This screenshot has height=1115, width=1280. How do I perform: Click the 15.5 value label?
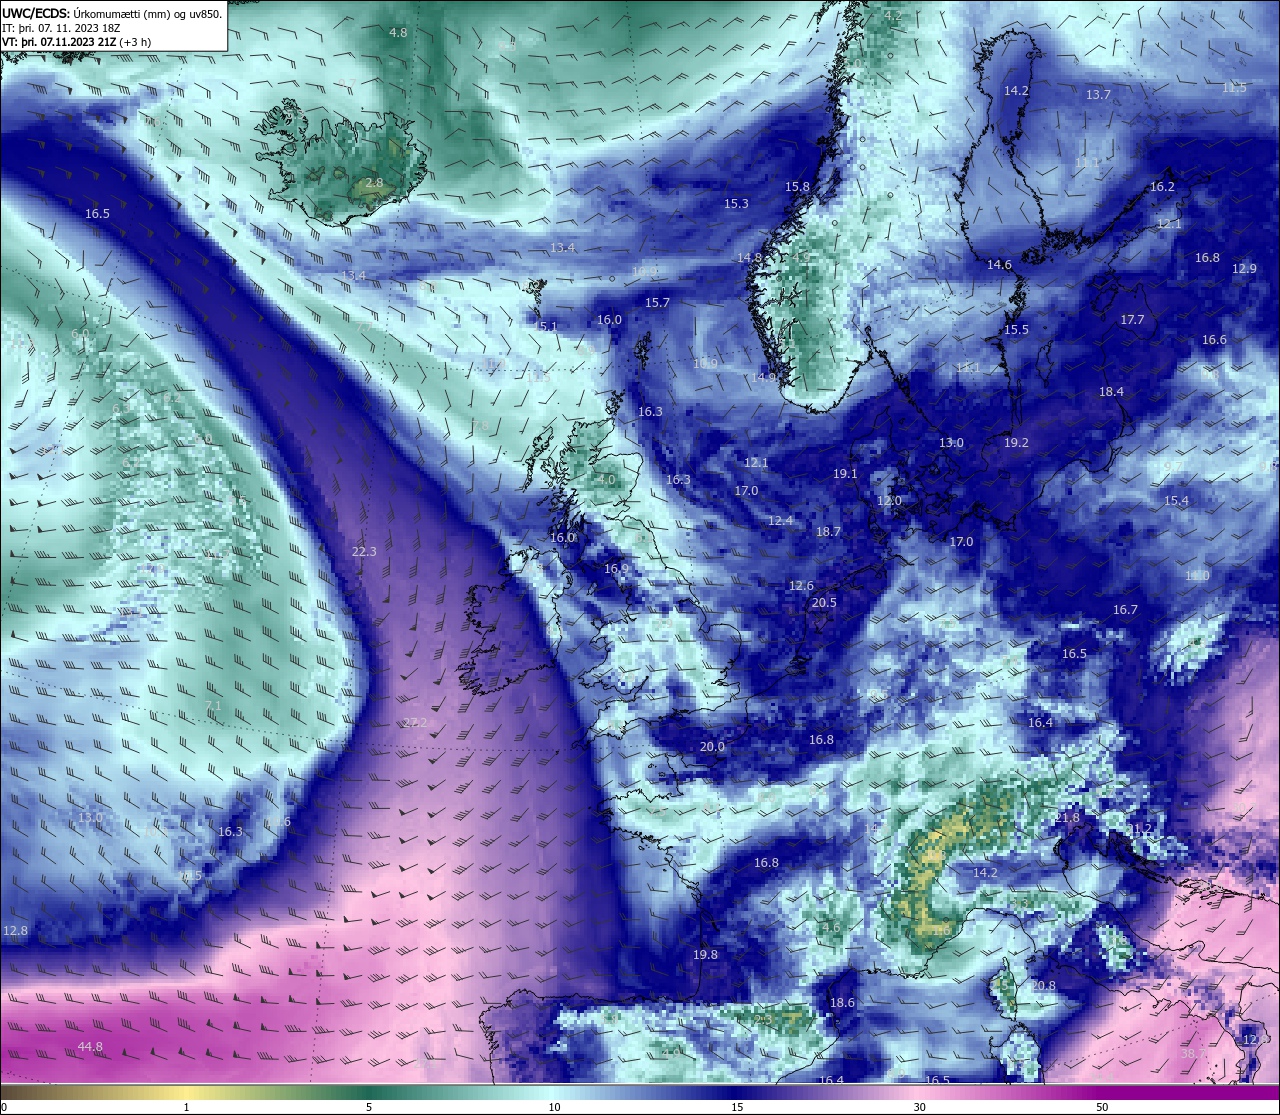point(1016,330)
